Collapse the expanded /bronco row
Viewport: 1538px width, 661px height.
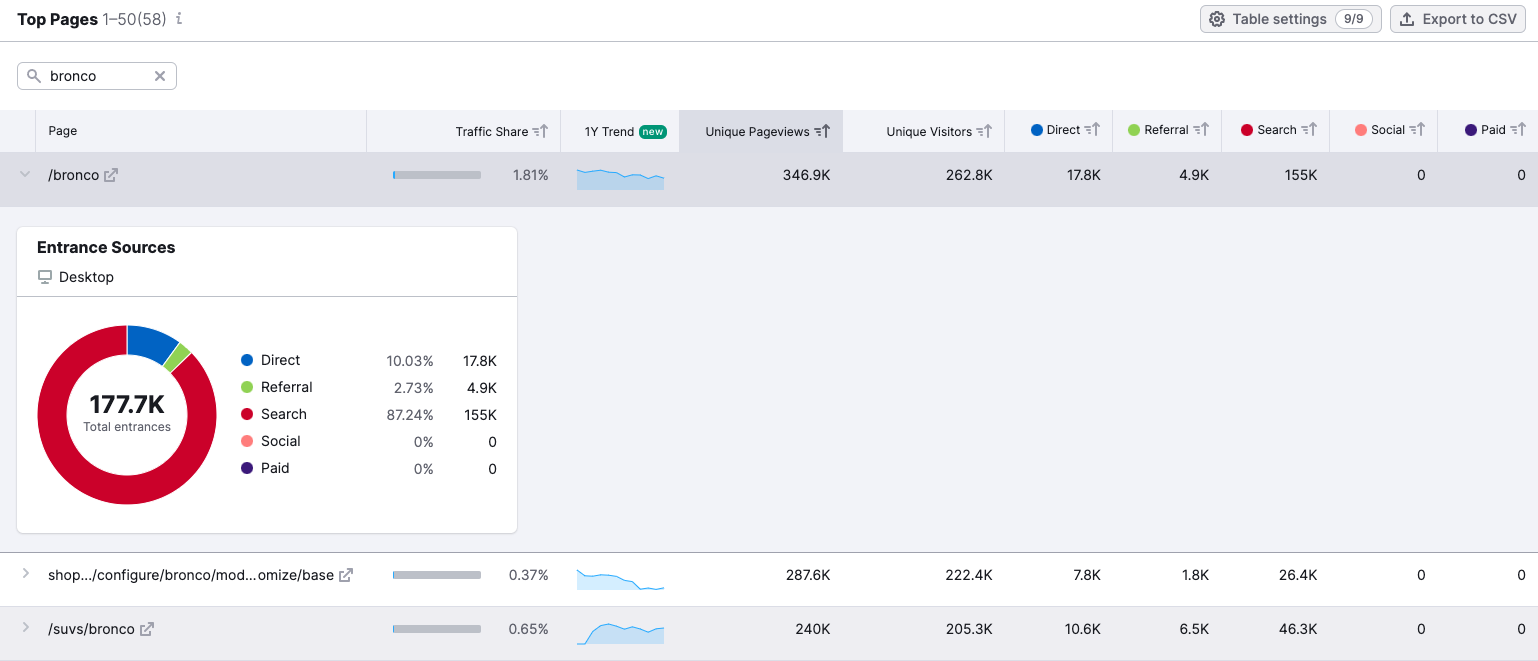click(24, 174)
